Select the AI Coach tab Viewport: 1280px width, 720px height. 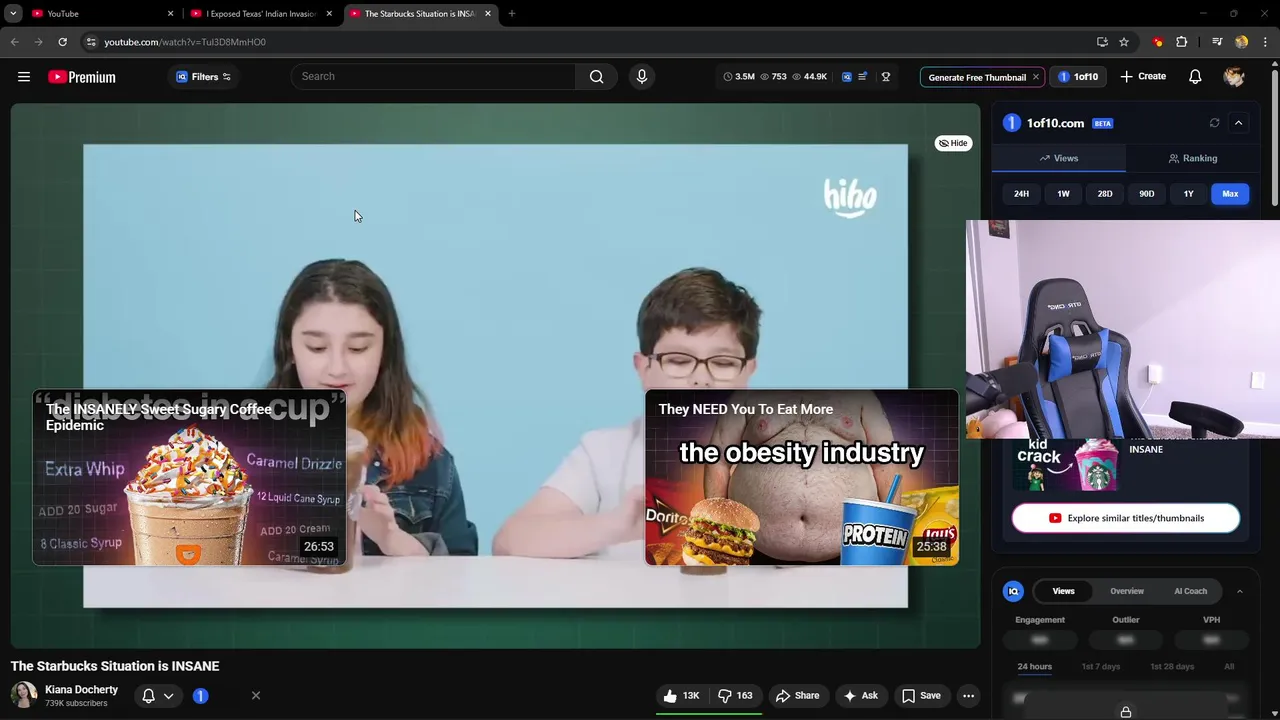coord(1190,591)
